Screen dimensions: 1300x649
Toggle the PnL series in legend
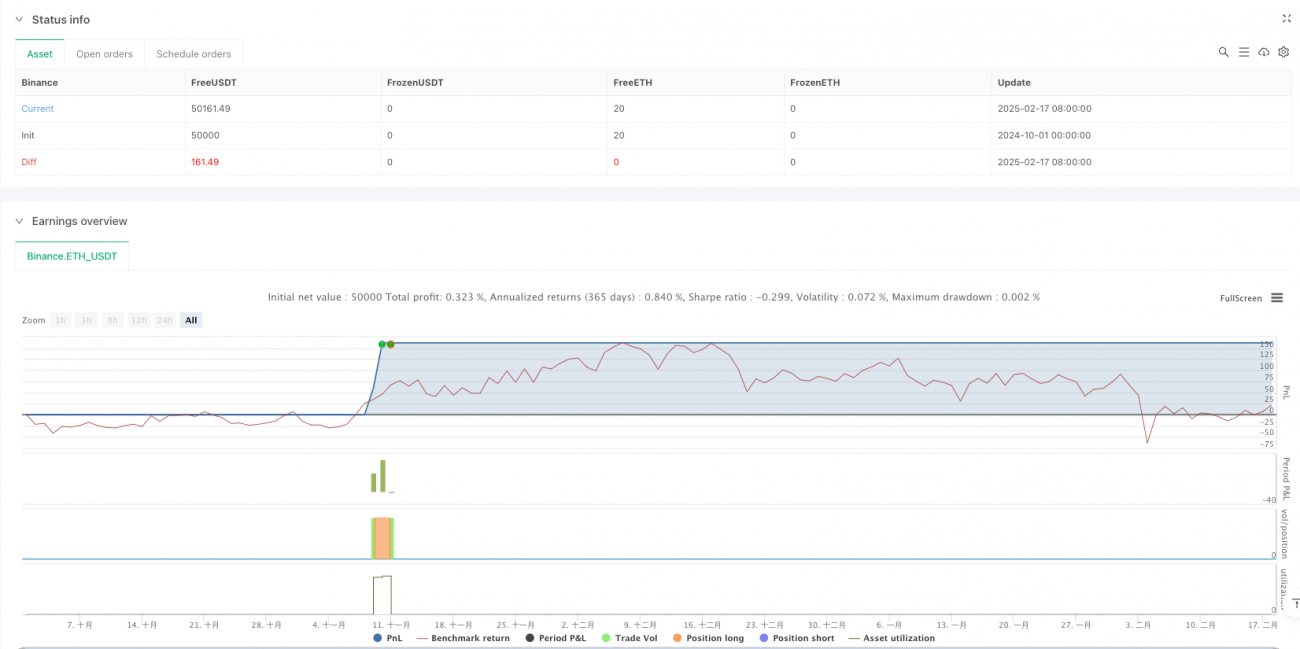pyautogui.click(x=390, y=638)
